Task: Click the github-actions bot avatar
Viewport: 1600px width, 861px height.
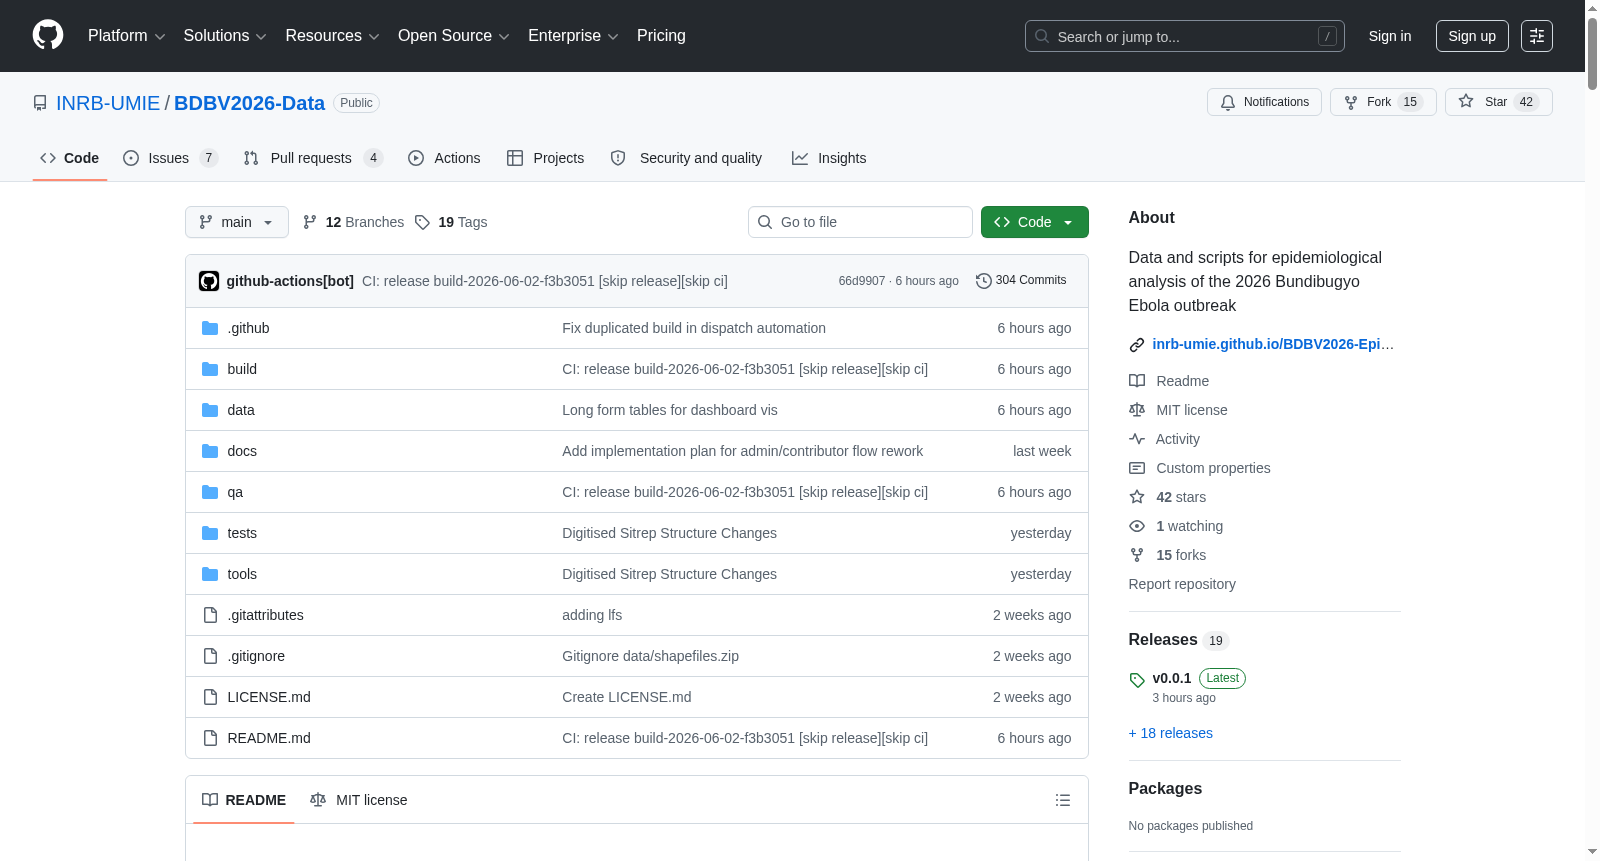Action: coord(209,281)
